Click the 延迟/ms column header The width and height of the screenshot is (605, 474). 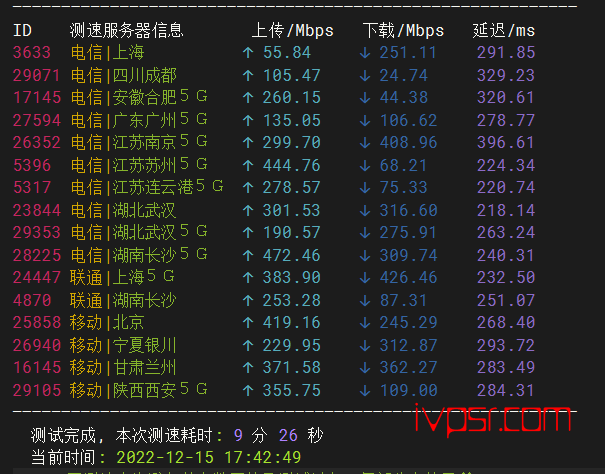[504, 30]
